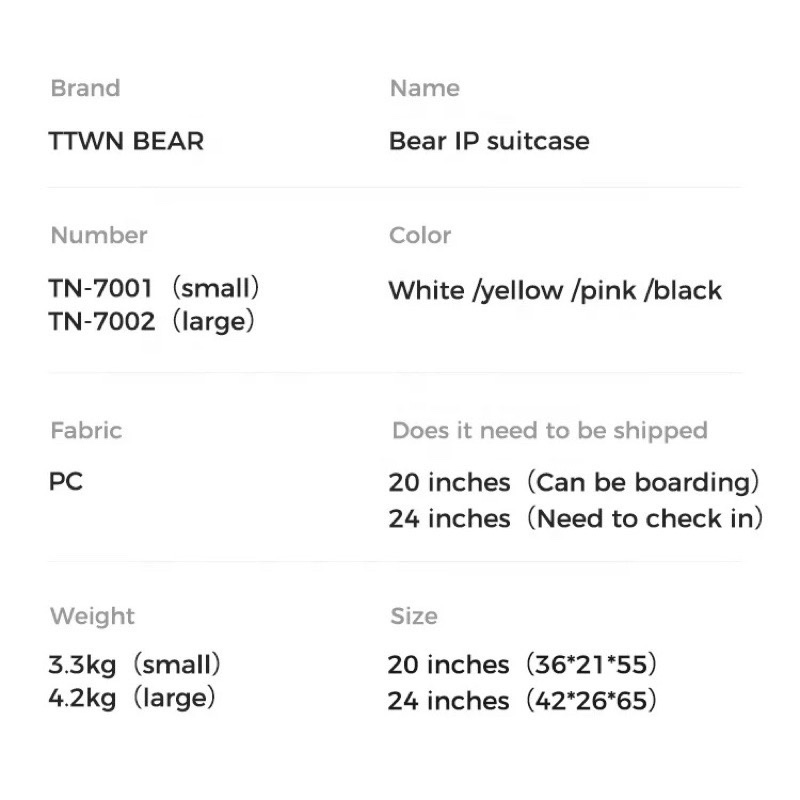Screen dimensions: 800x800
Task: Click the Does it need to be shipped heading
Action: click(x=550, y=431)
